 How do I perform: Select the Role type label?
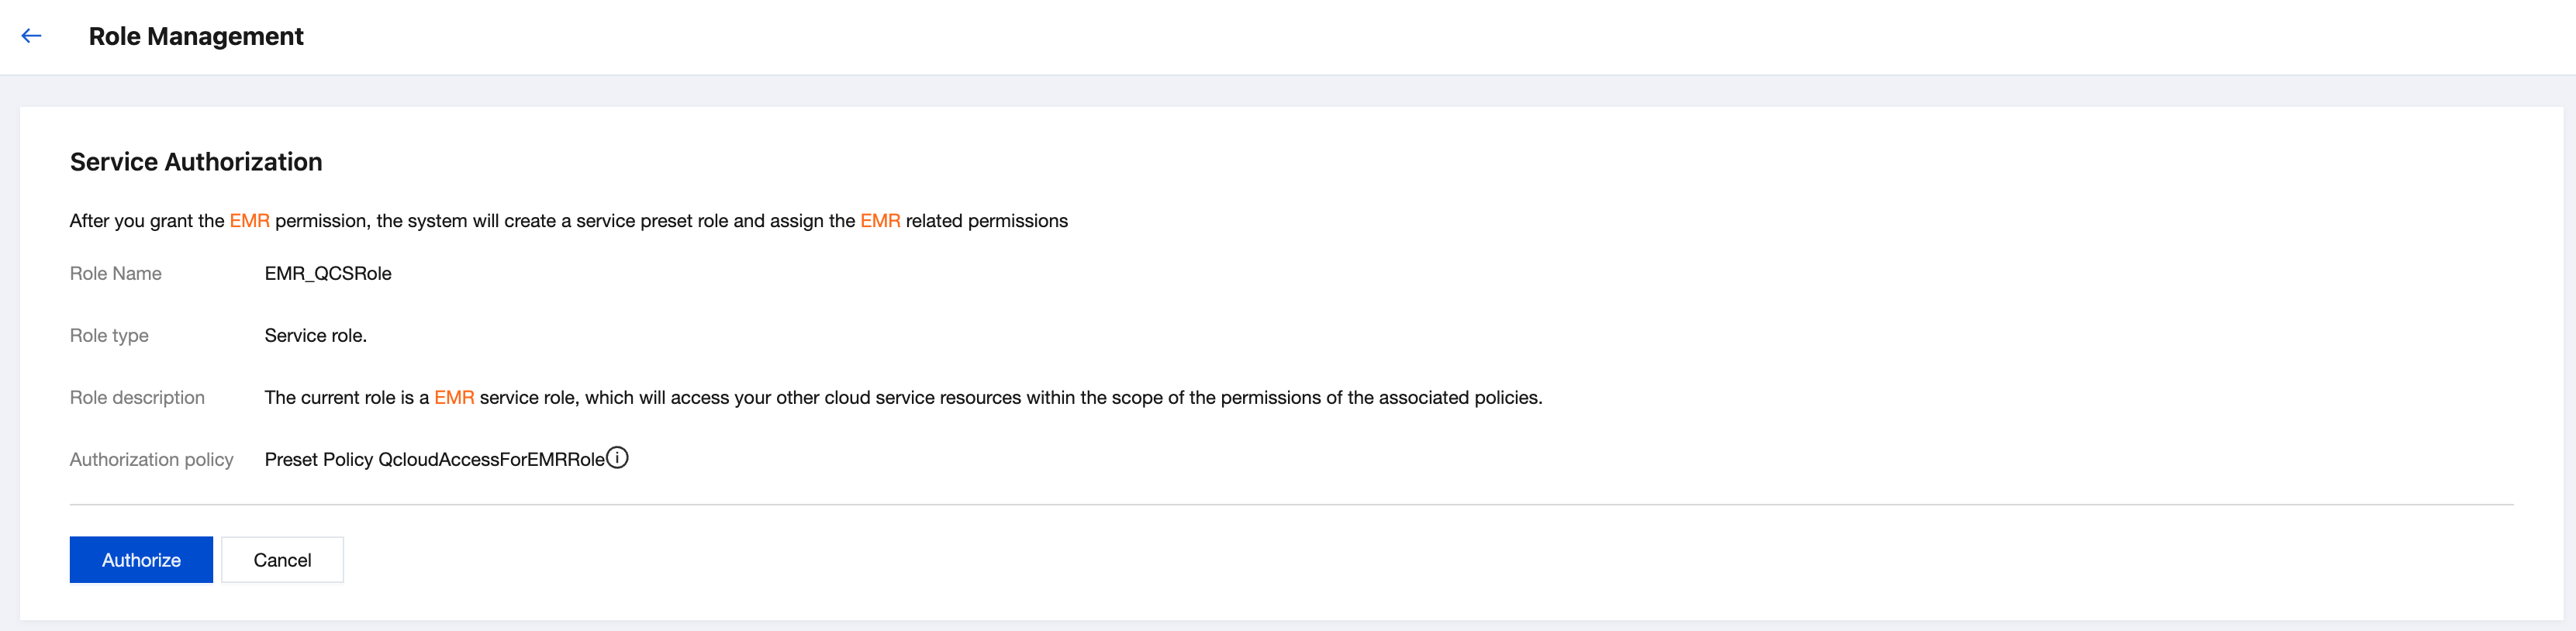(x=109, y=336)
